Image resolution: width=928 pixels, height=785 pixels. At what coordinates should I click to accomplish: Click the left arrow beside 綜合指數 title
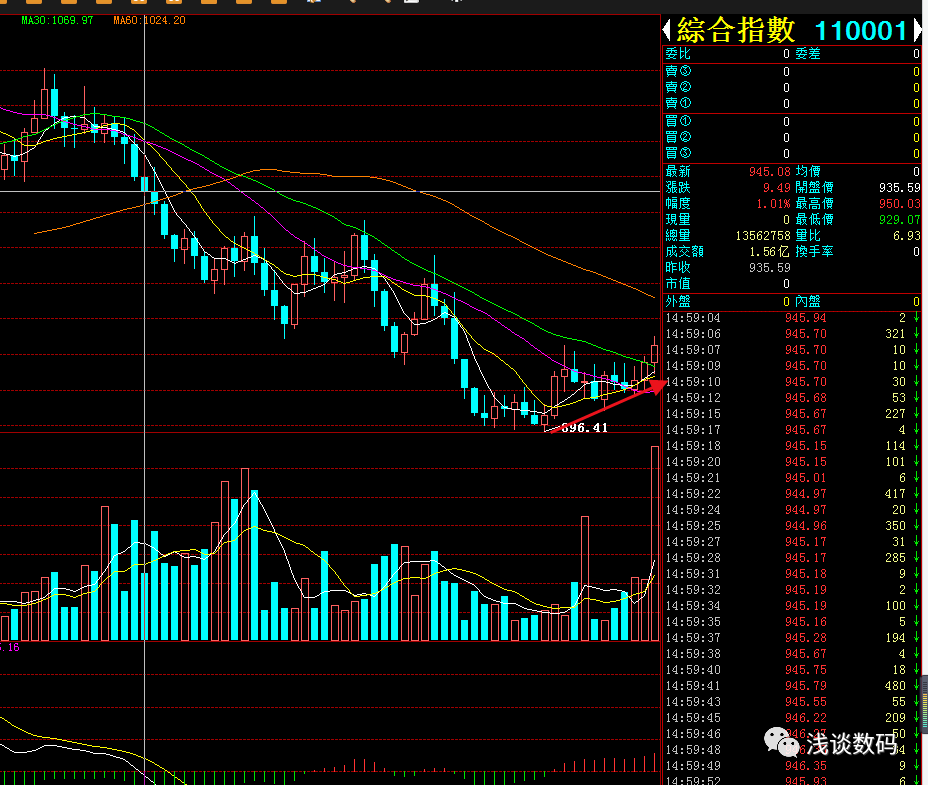click(667, 30)
